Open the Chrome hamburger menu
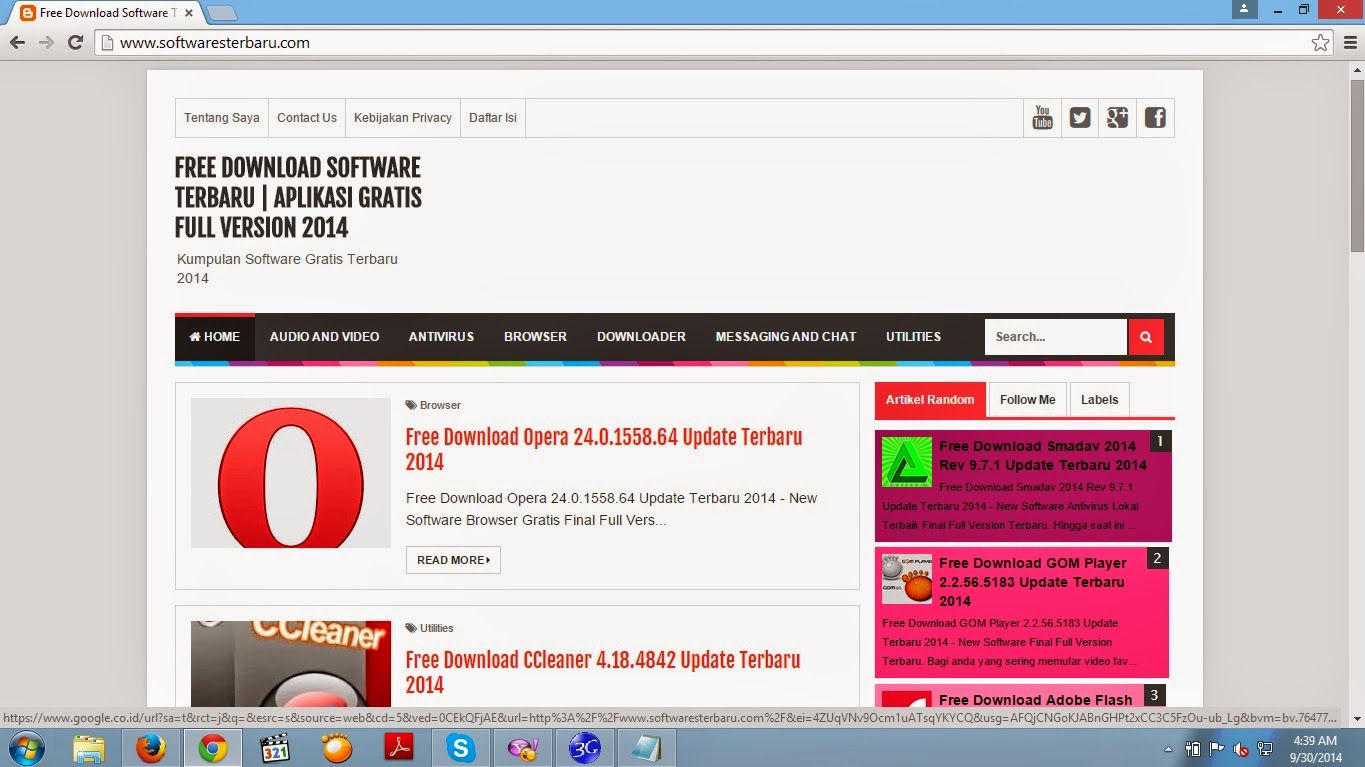The image size is (1365, 767). (1348, 43)
